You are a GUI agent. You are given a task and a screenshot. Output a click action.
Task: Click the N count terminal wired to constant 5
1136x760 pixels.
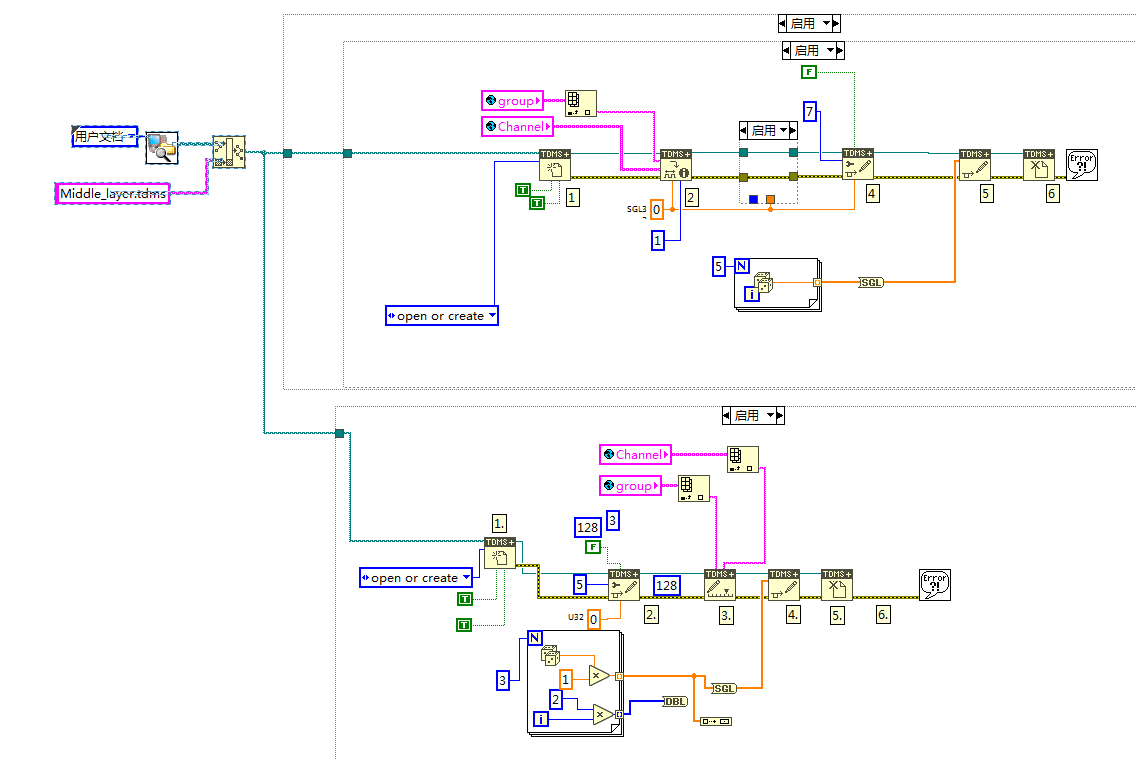742,266
